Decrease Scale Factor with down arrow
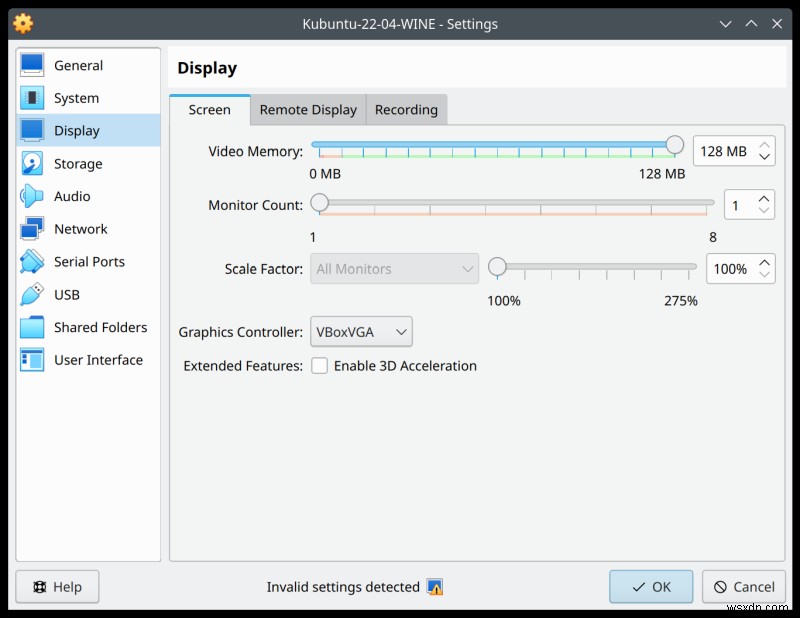Viewport: 800px width, 618px height. pyautogui.click(x=764, y=274)
